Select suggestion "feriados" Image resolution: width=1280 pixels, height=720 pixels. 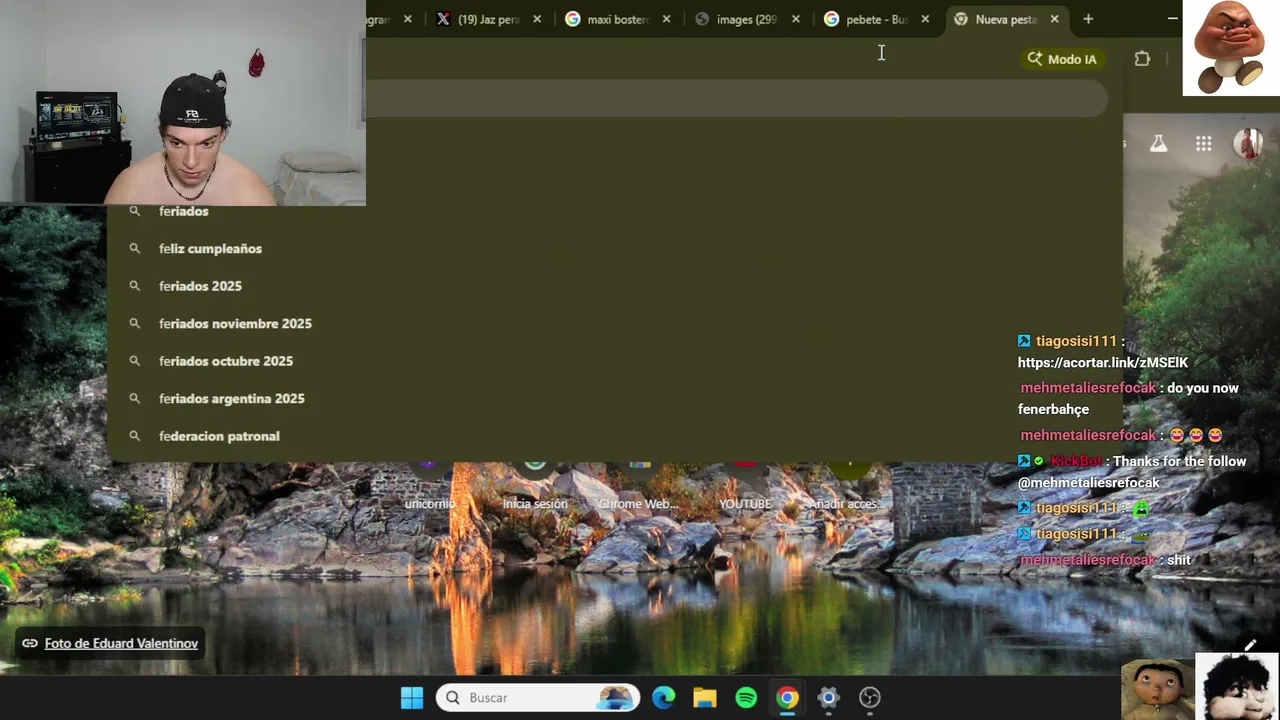point(614,211)
